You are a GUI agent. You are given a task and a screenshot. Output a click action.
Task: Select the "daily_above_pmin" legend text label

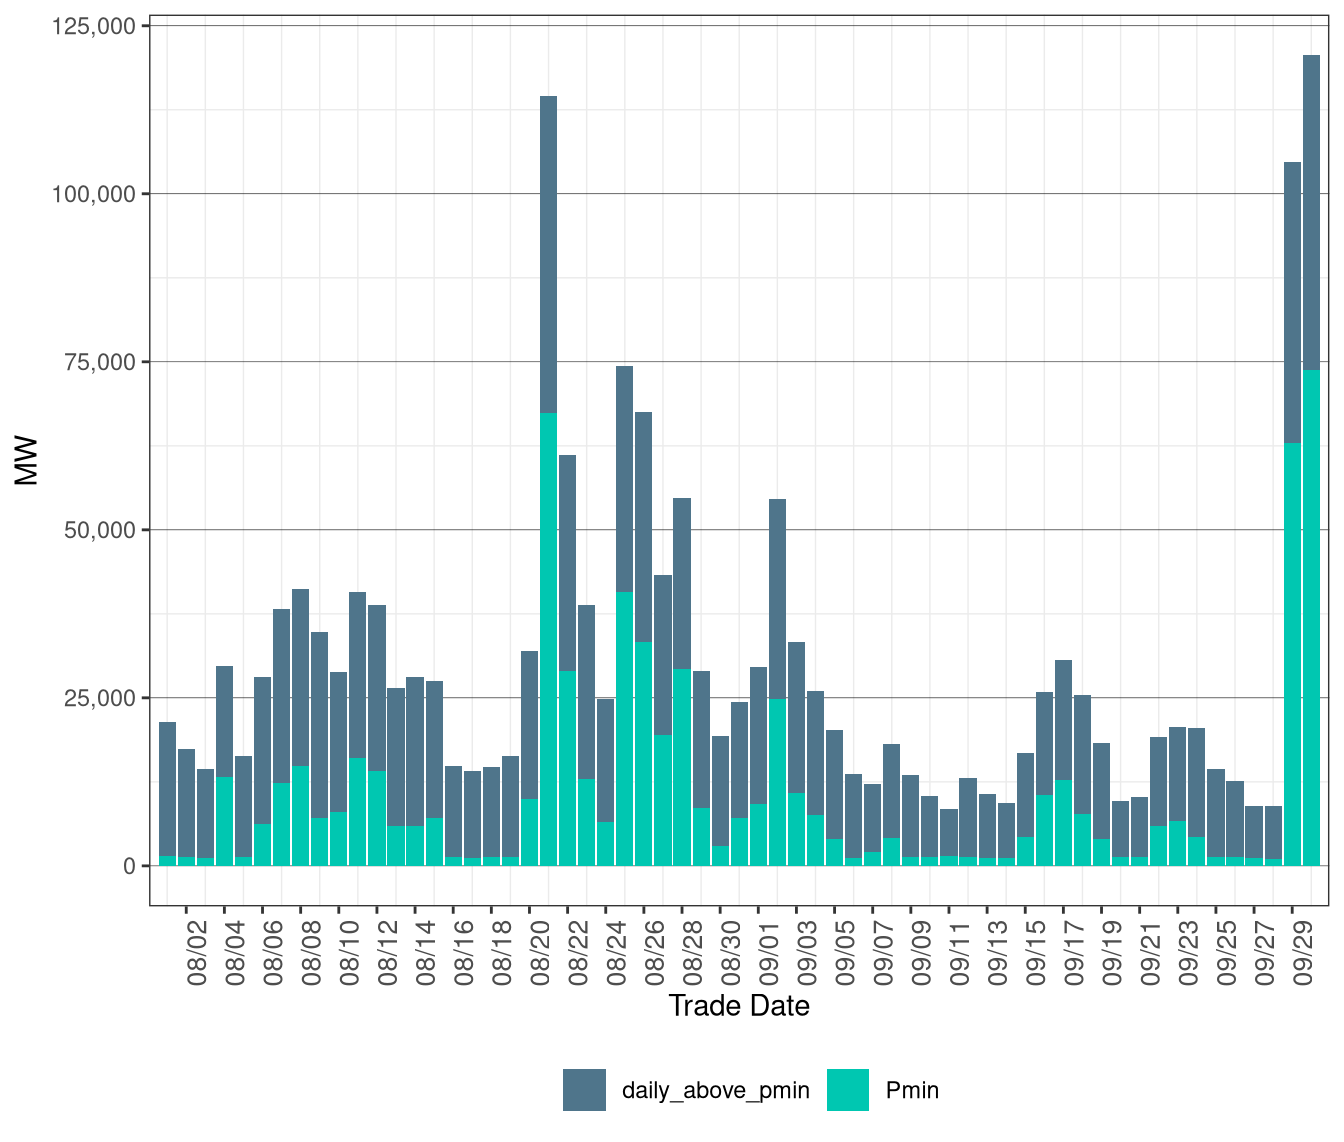pyautogui.click(x=715, y=1090)
